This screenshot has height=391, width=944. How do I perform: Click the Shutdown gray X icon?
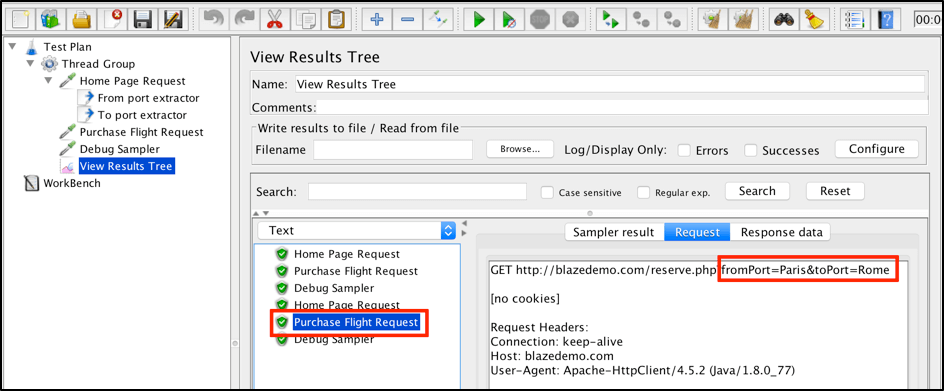570,19
